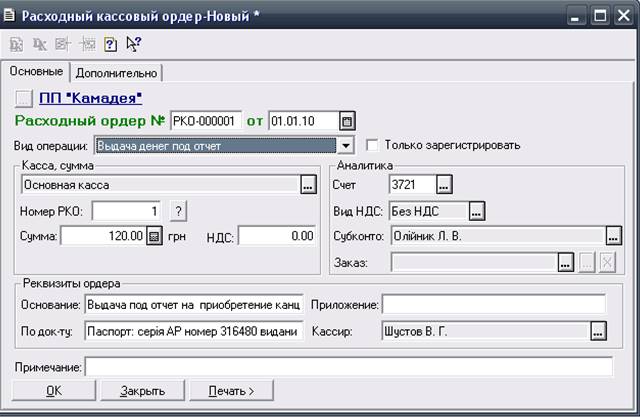Viewport: 640px width, 417px height.
Task: Click into the Примечание text field
Action: point(348,367)
